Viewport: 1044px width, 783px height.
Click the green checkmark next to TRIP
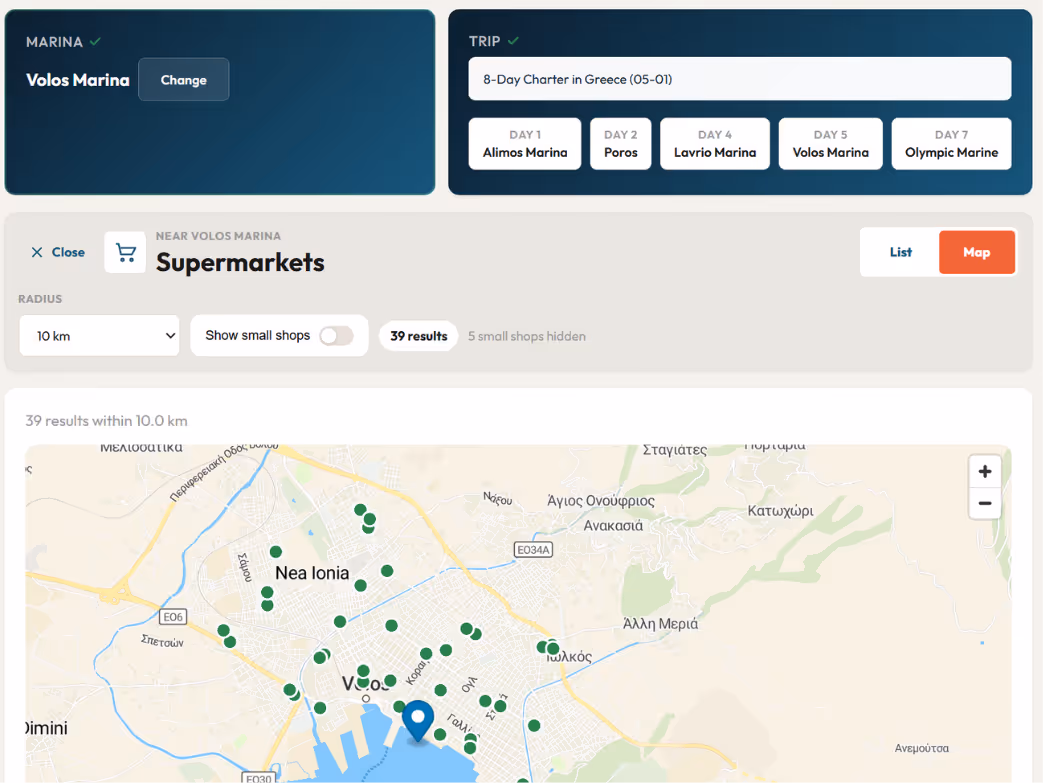coord(513,41)
